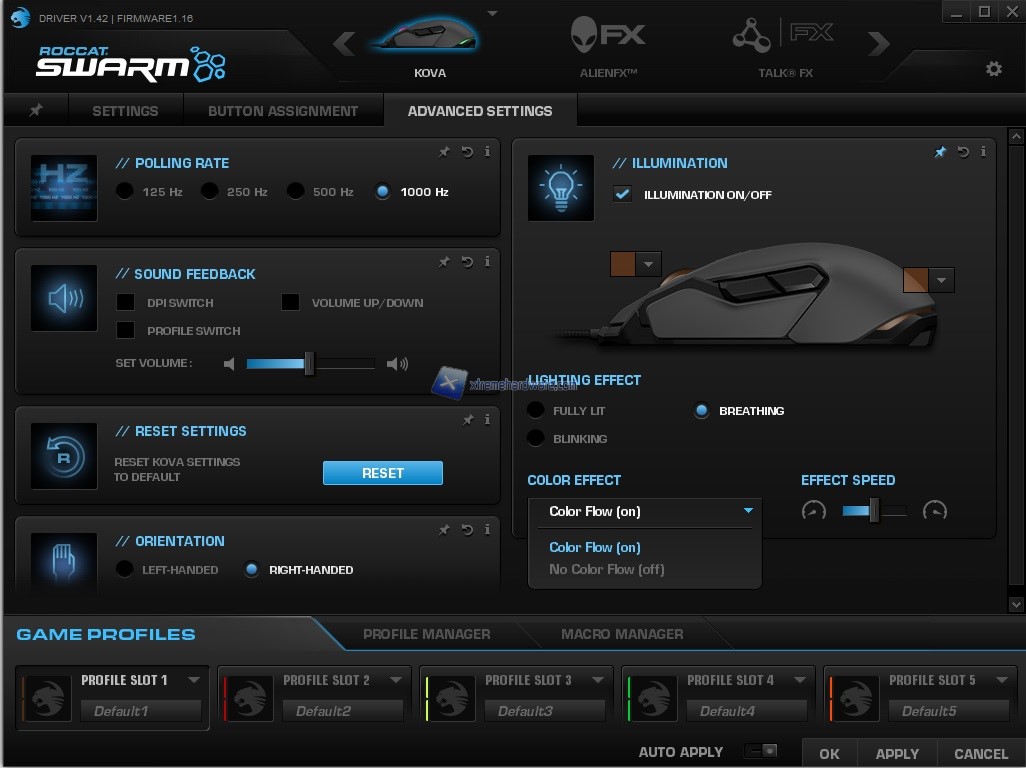Click the info icon in Sound Feedback panel

[487, 262]
